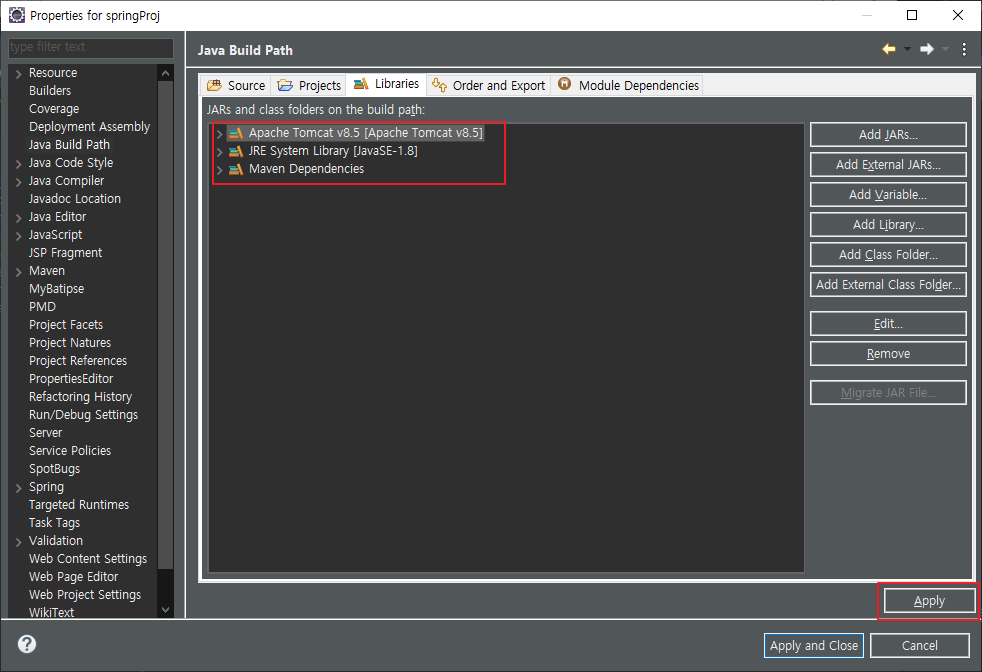Click the Add JARs... button
This screenshot has width=982, height=672.
pos(888,135)
